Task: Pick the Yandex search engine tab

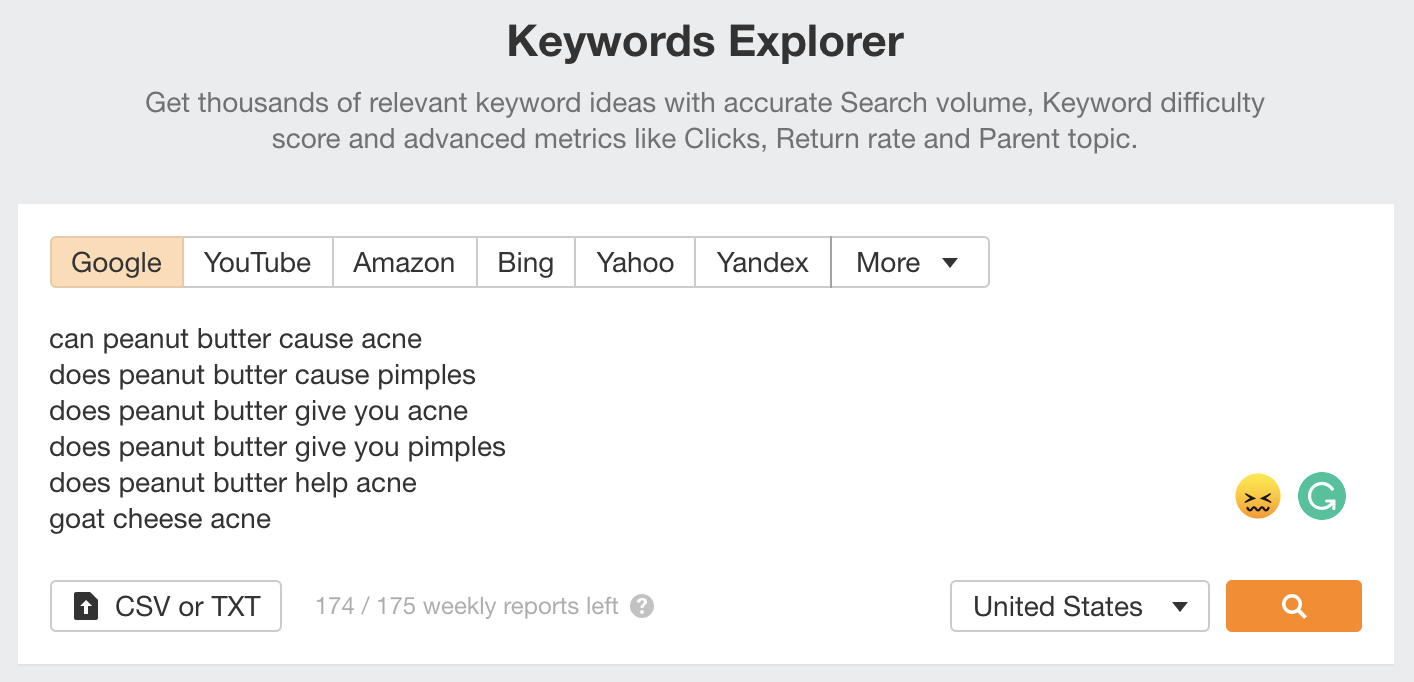Action: (x=762, y=262)
